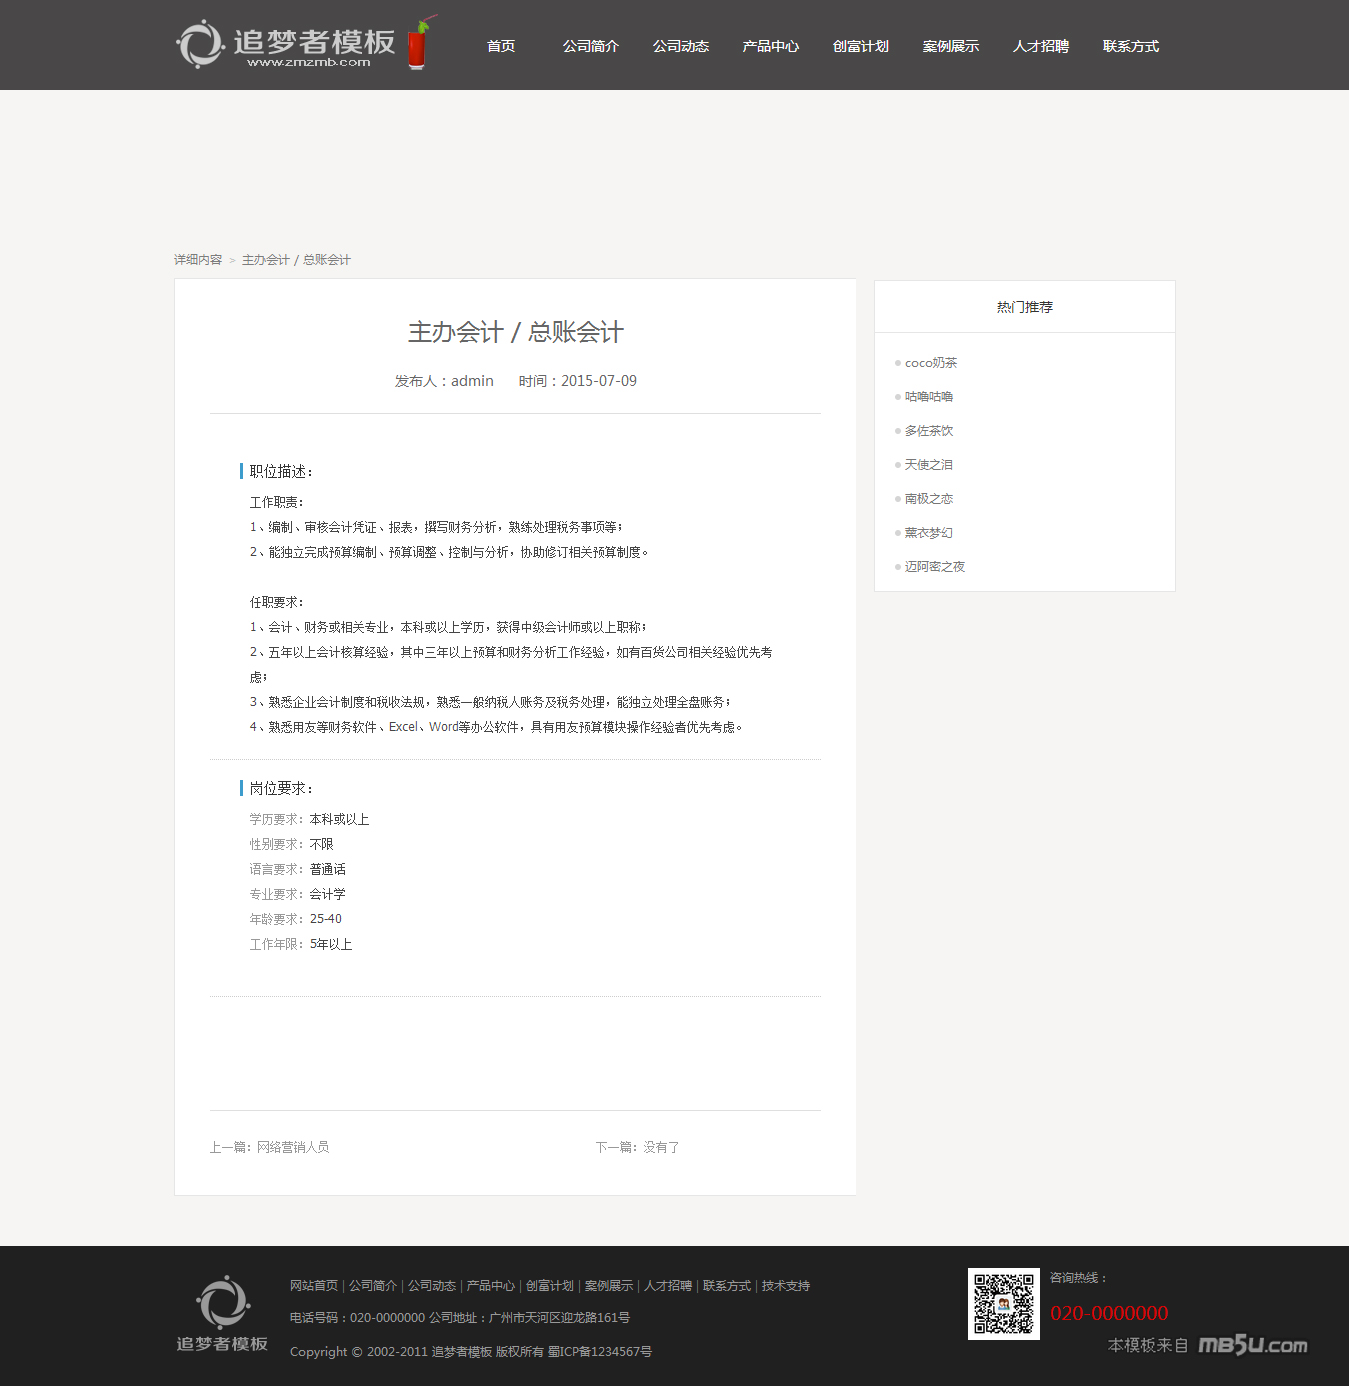Click the QR code image in footer
1349x1386 pixels.
[1003, 1304]
